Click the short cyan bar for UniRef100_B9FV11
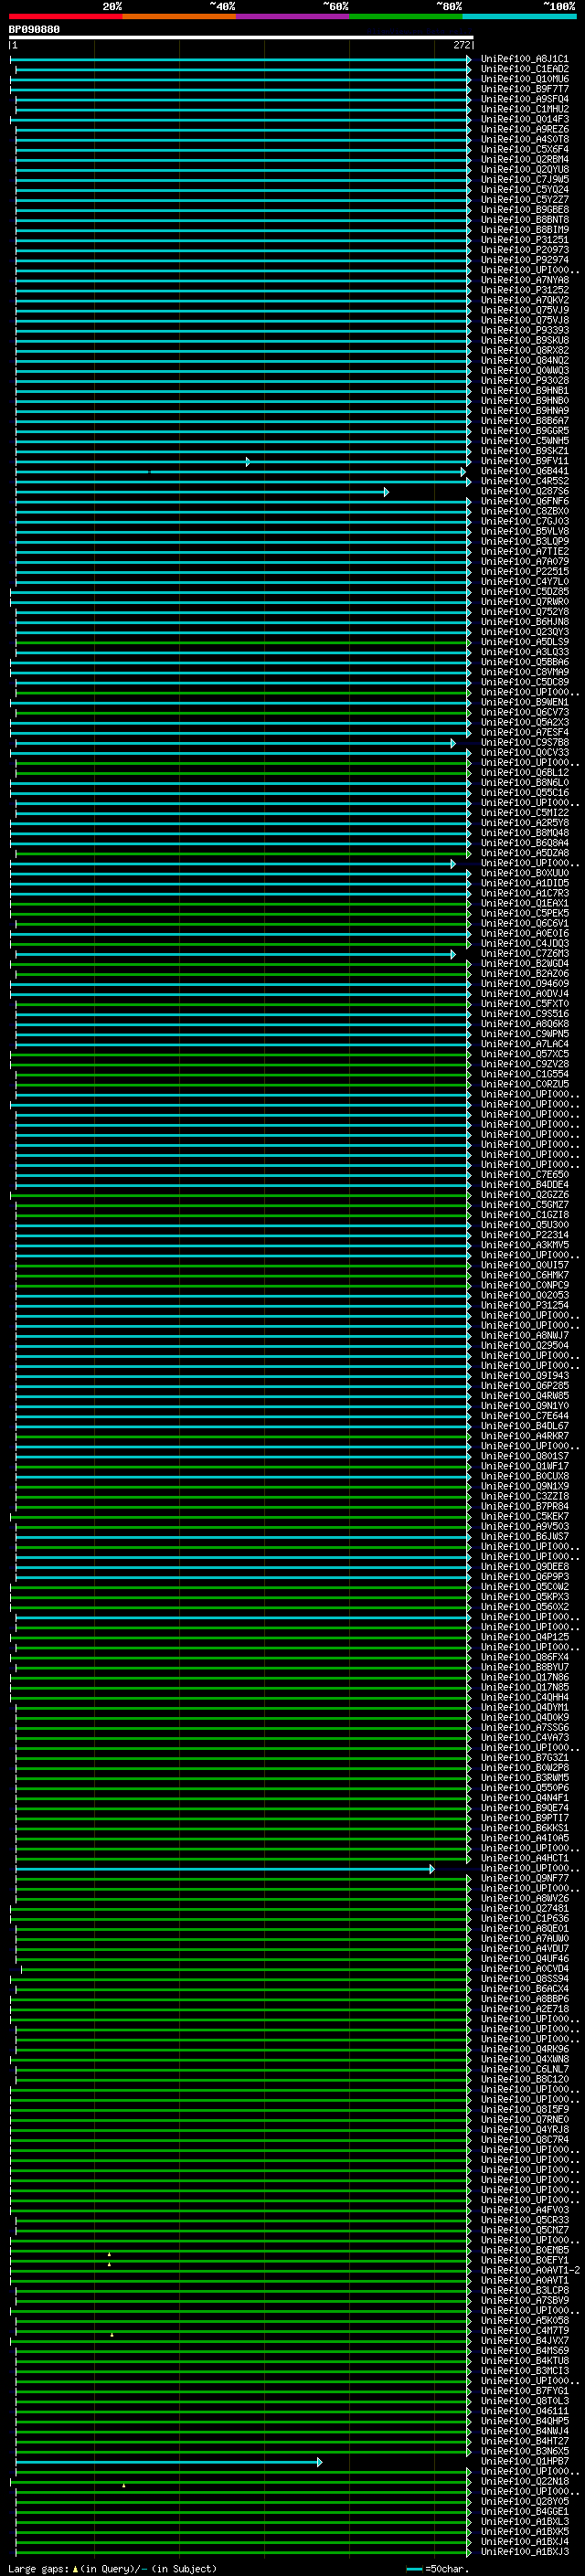This screenshot has height=2576, width=585. pos(132,461)
